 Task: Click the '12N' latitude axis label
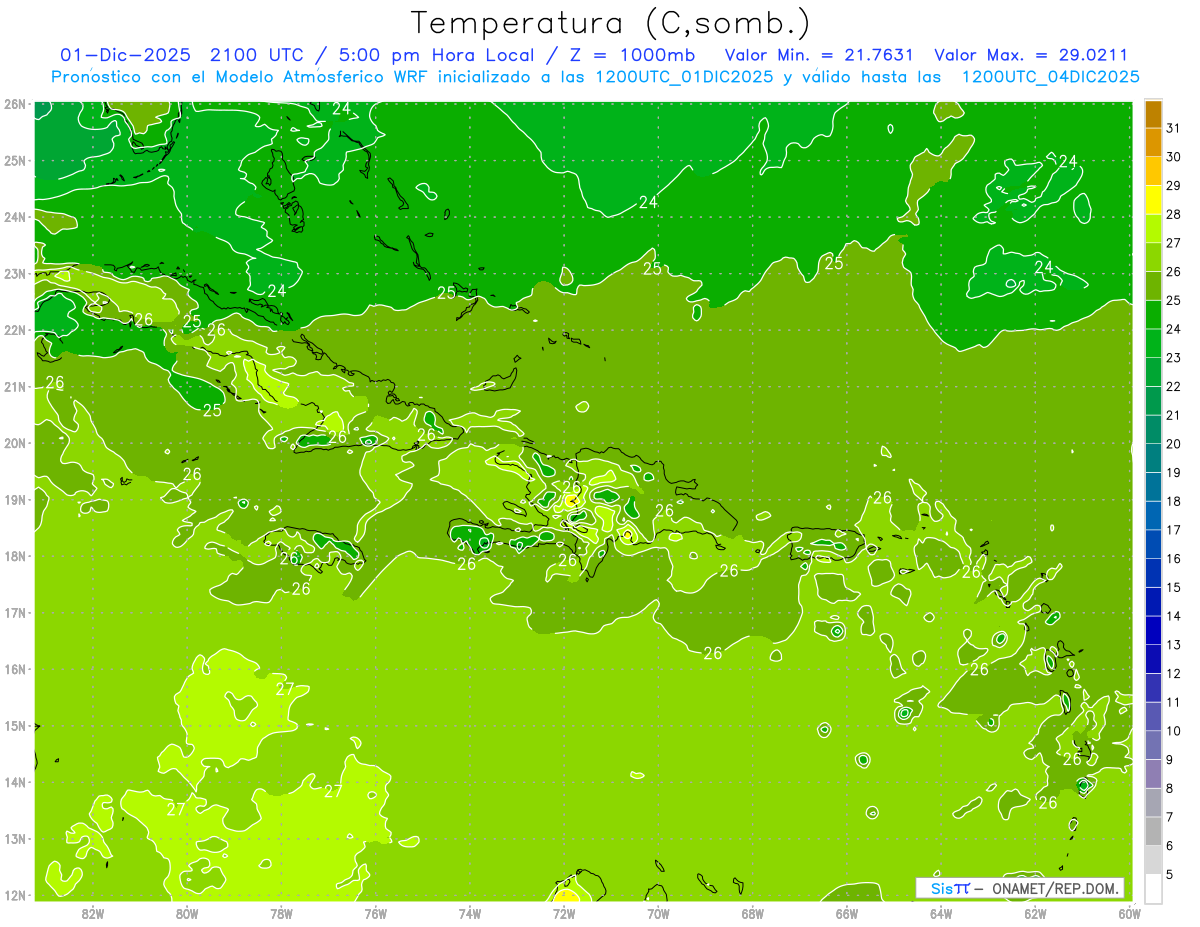14,895
